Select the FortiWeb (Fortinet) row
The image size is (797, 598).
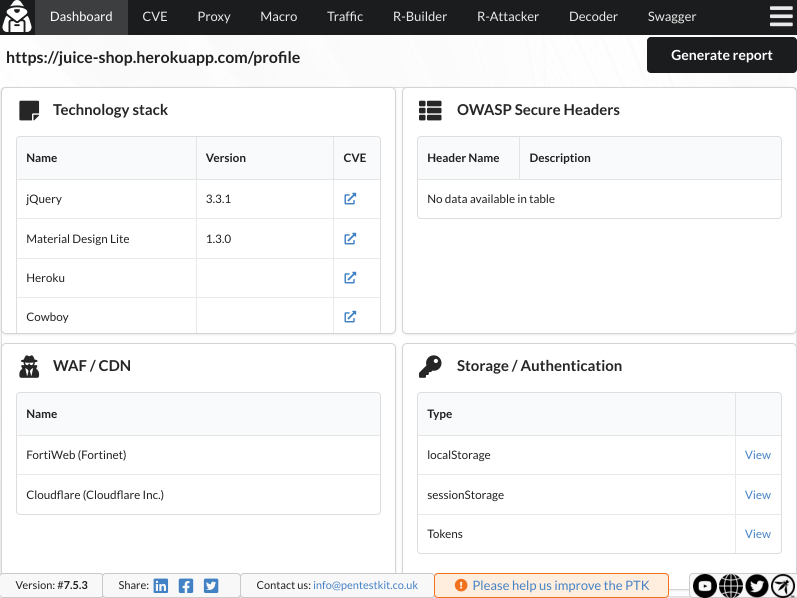198,455
